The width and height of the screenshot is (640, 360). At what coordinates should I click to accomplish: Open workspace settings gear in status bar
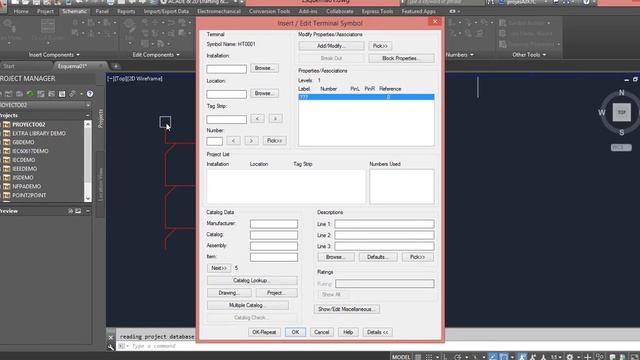(570, 357)
